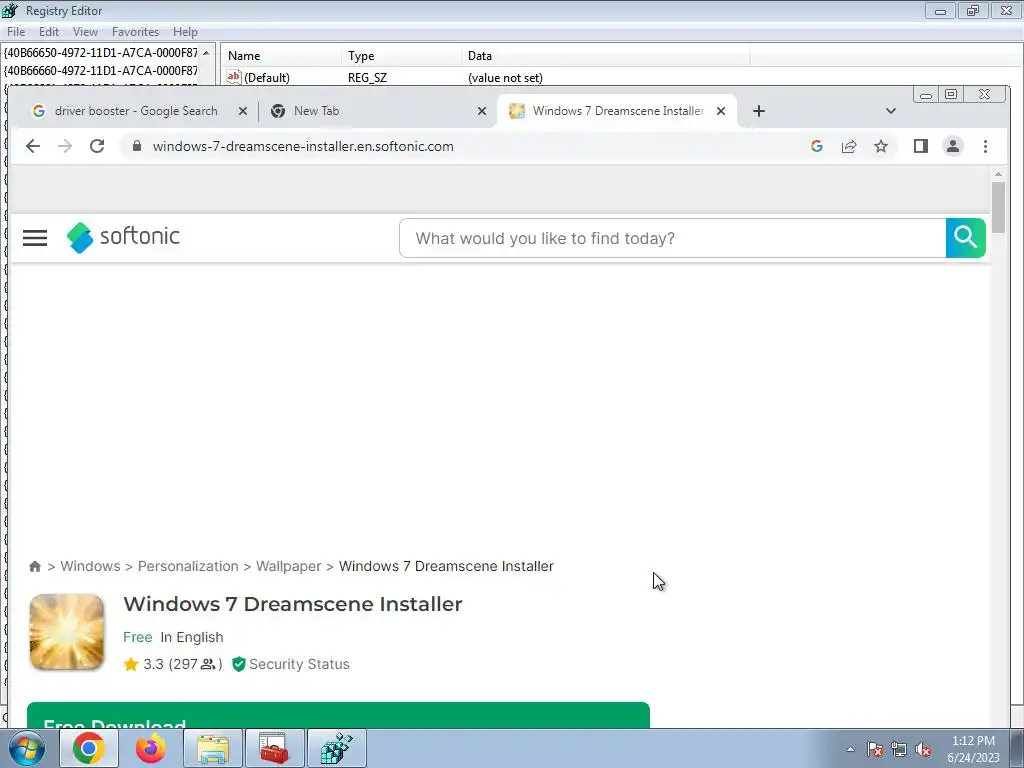Open Chrome's three-dot menu
Image resolution: width=1024 pixels, height=768 pixels.
985,146
